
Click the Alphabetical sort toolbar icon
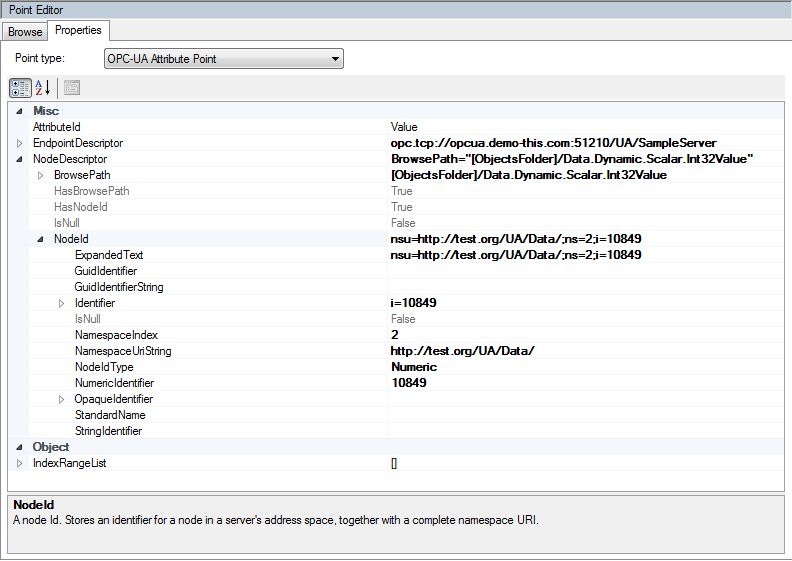(43, 87)
